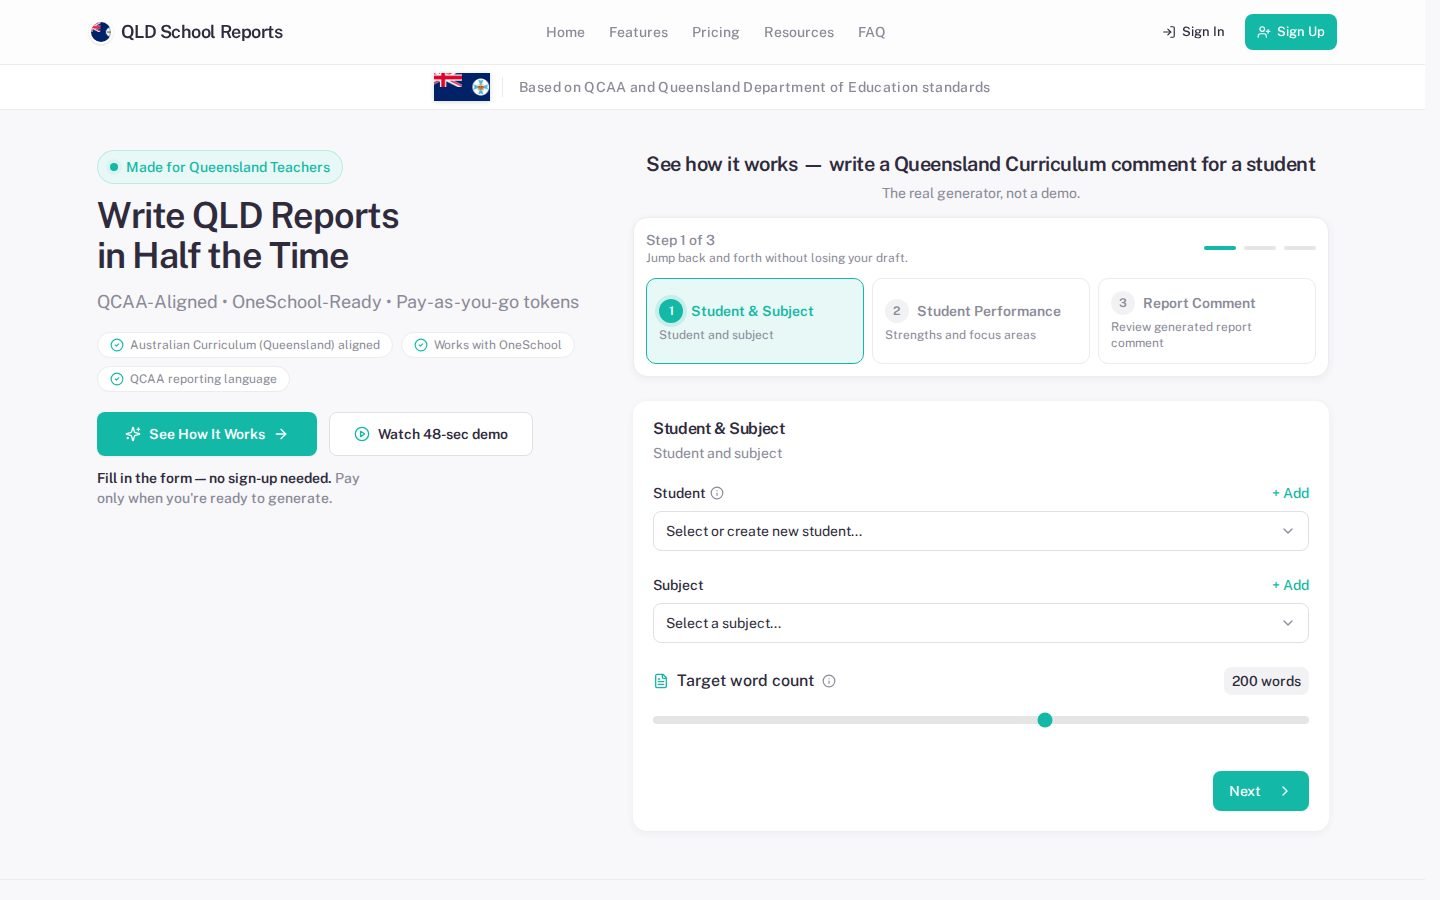Image resolution: width=1440 pixels, height=900 pixels.
Task: Click the QLD School Reports logo icon
Action: tap(100, 32)
